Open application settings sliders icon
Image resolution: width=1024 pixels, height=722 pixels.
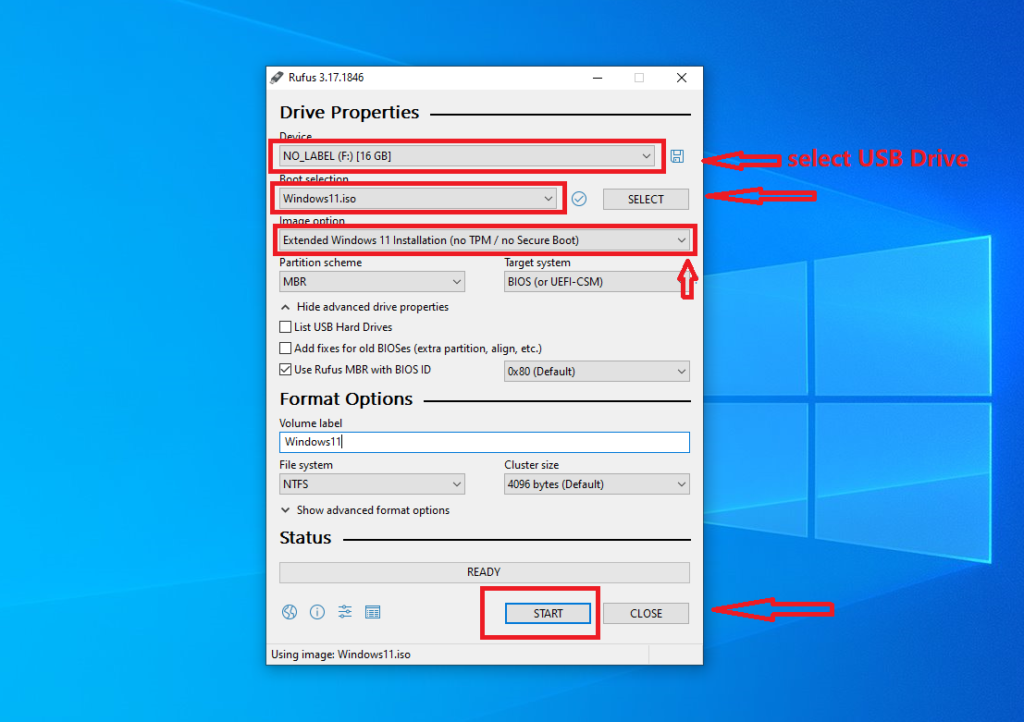pos(345,612)
